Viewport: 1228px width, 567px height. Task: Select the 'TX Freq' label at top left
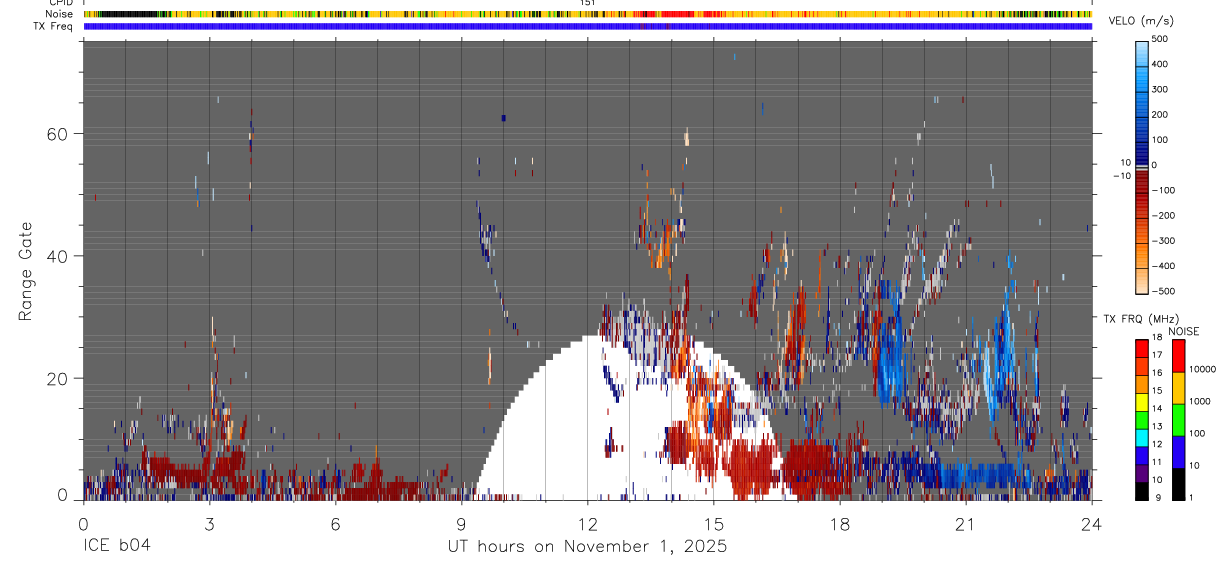pyautogui.click(x=54, y=26)
